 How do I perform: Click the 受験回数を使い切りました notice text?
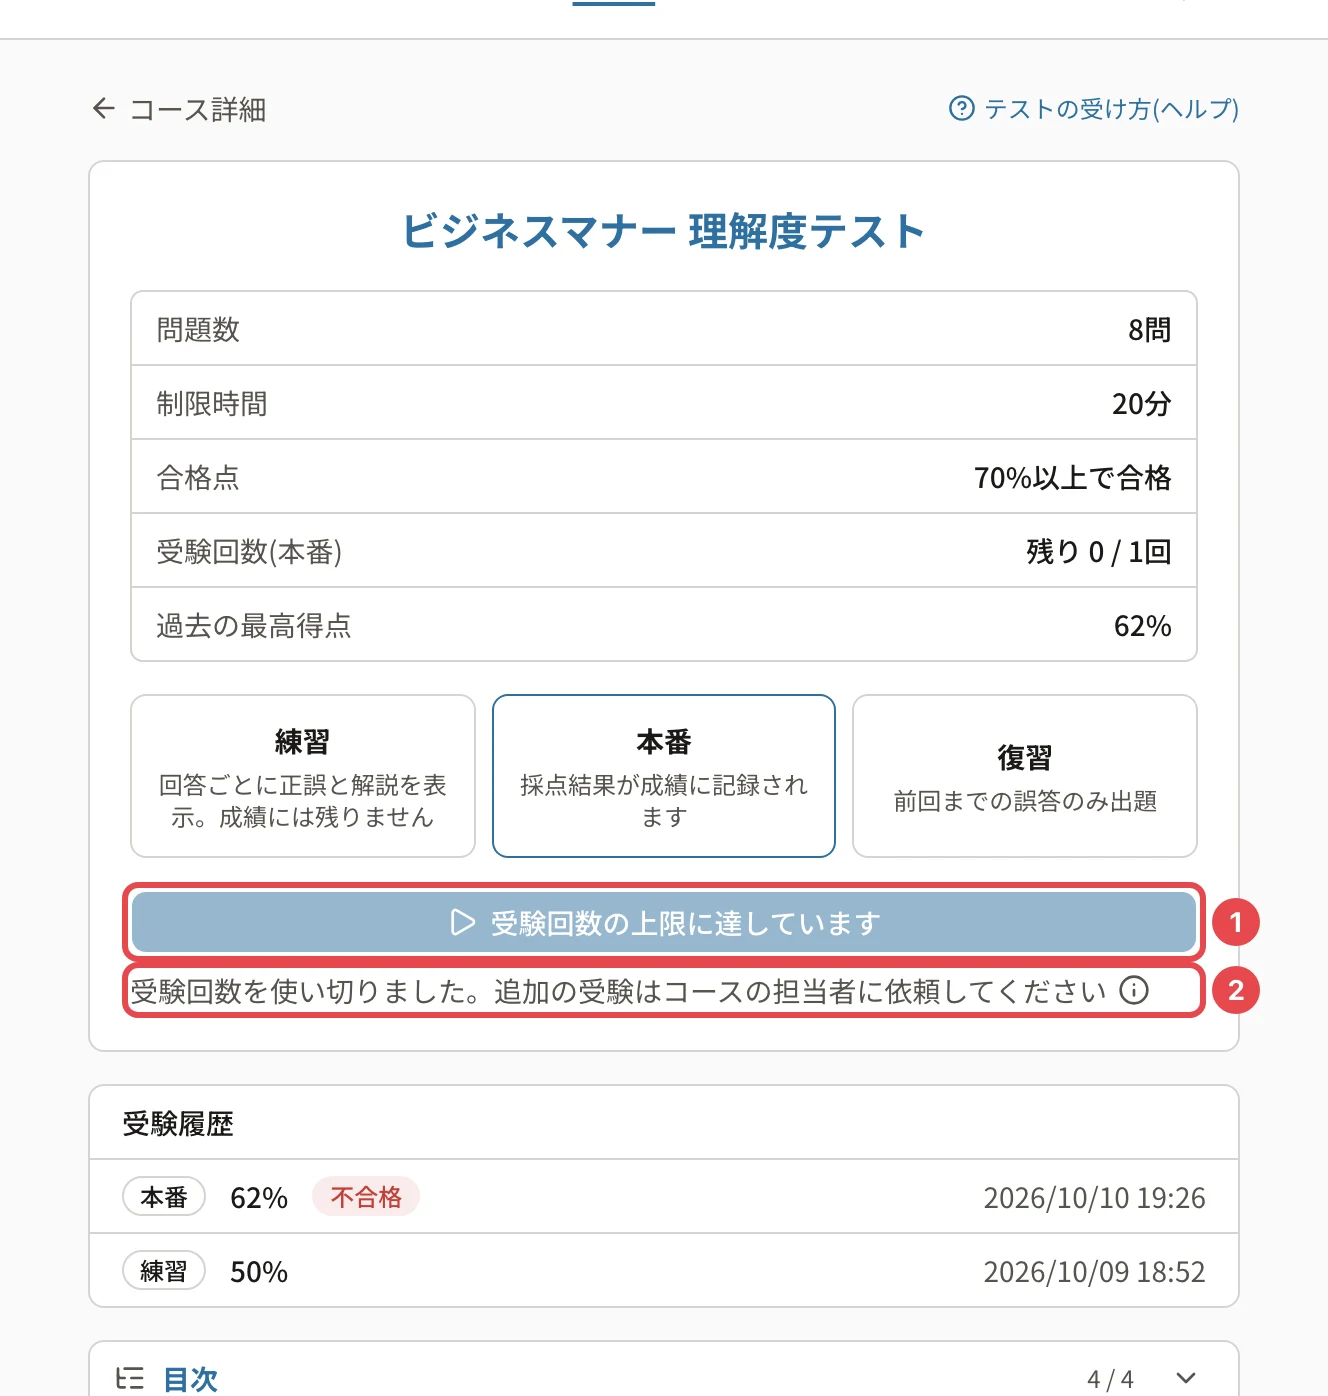tap(619, 991)
